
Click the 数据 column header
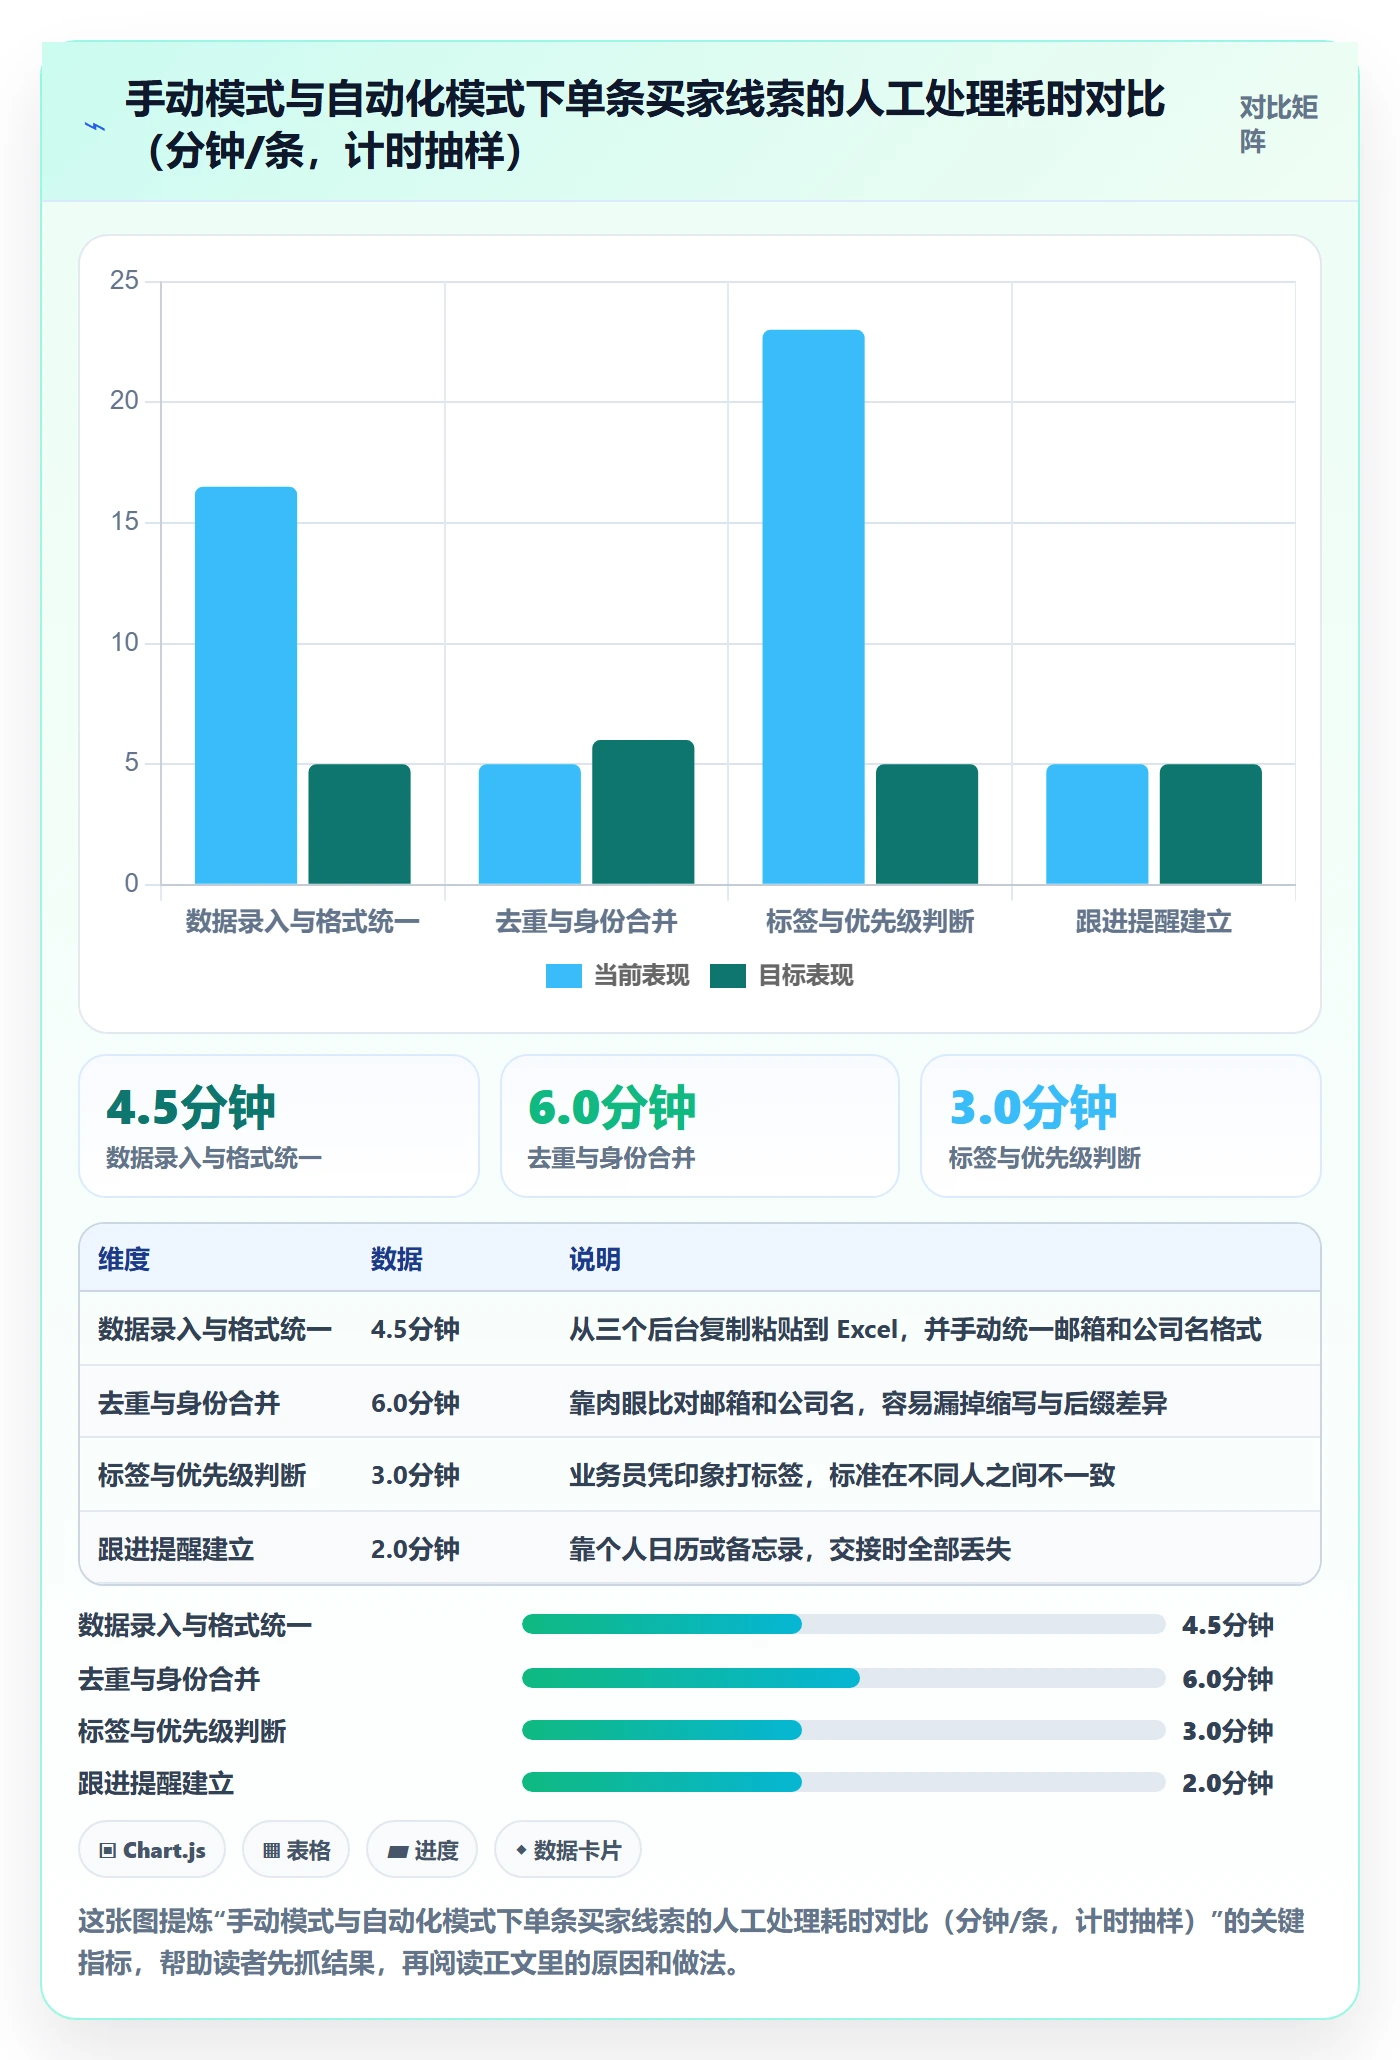(397, 1259)
